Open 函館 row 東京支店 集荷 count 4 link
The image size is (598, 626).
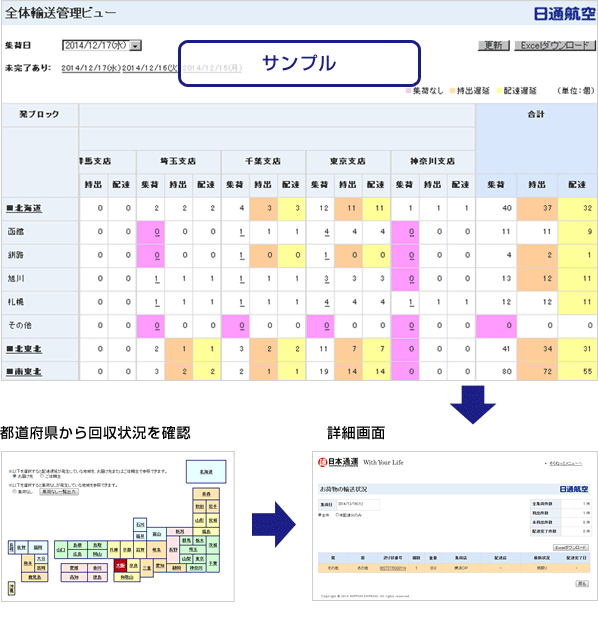(x=327, y=232)
